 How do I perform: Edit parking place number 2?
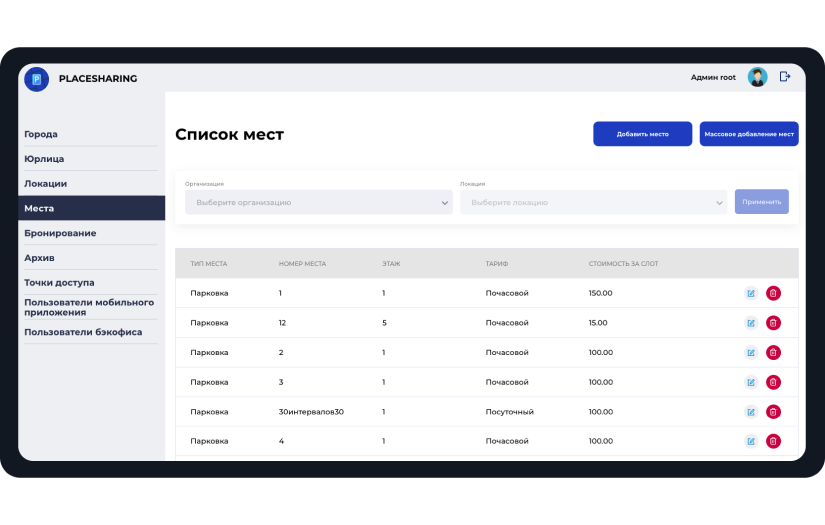click(751, 353)
